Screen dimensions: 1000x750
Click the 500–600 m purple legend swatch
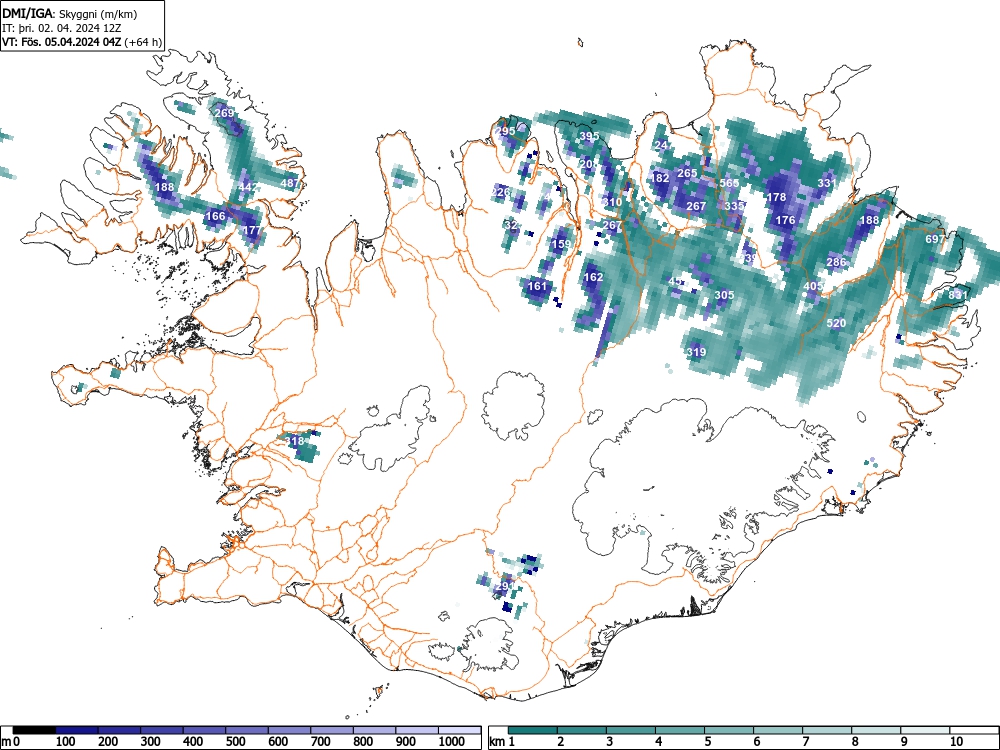pyautogui.click(x=247, y=730)
